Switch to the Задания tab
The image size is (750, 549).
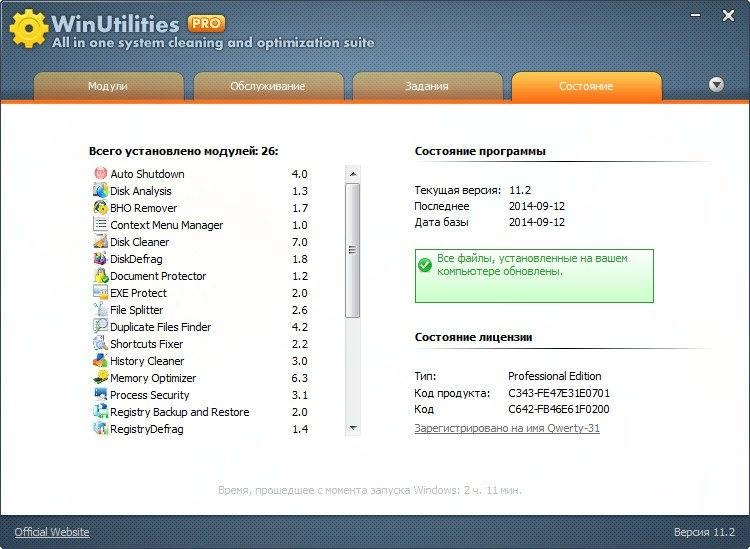[427, 87]
